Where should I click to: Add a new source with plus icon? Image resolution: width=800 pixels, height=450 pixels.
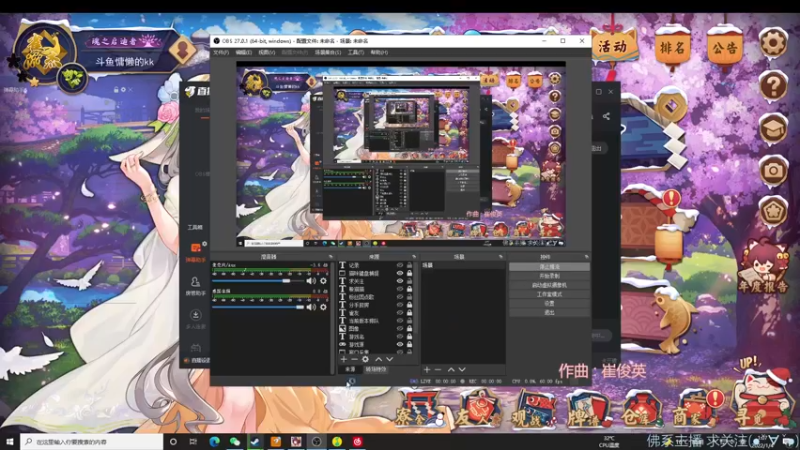(x=343, y=359)
